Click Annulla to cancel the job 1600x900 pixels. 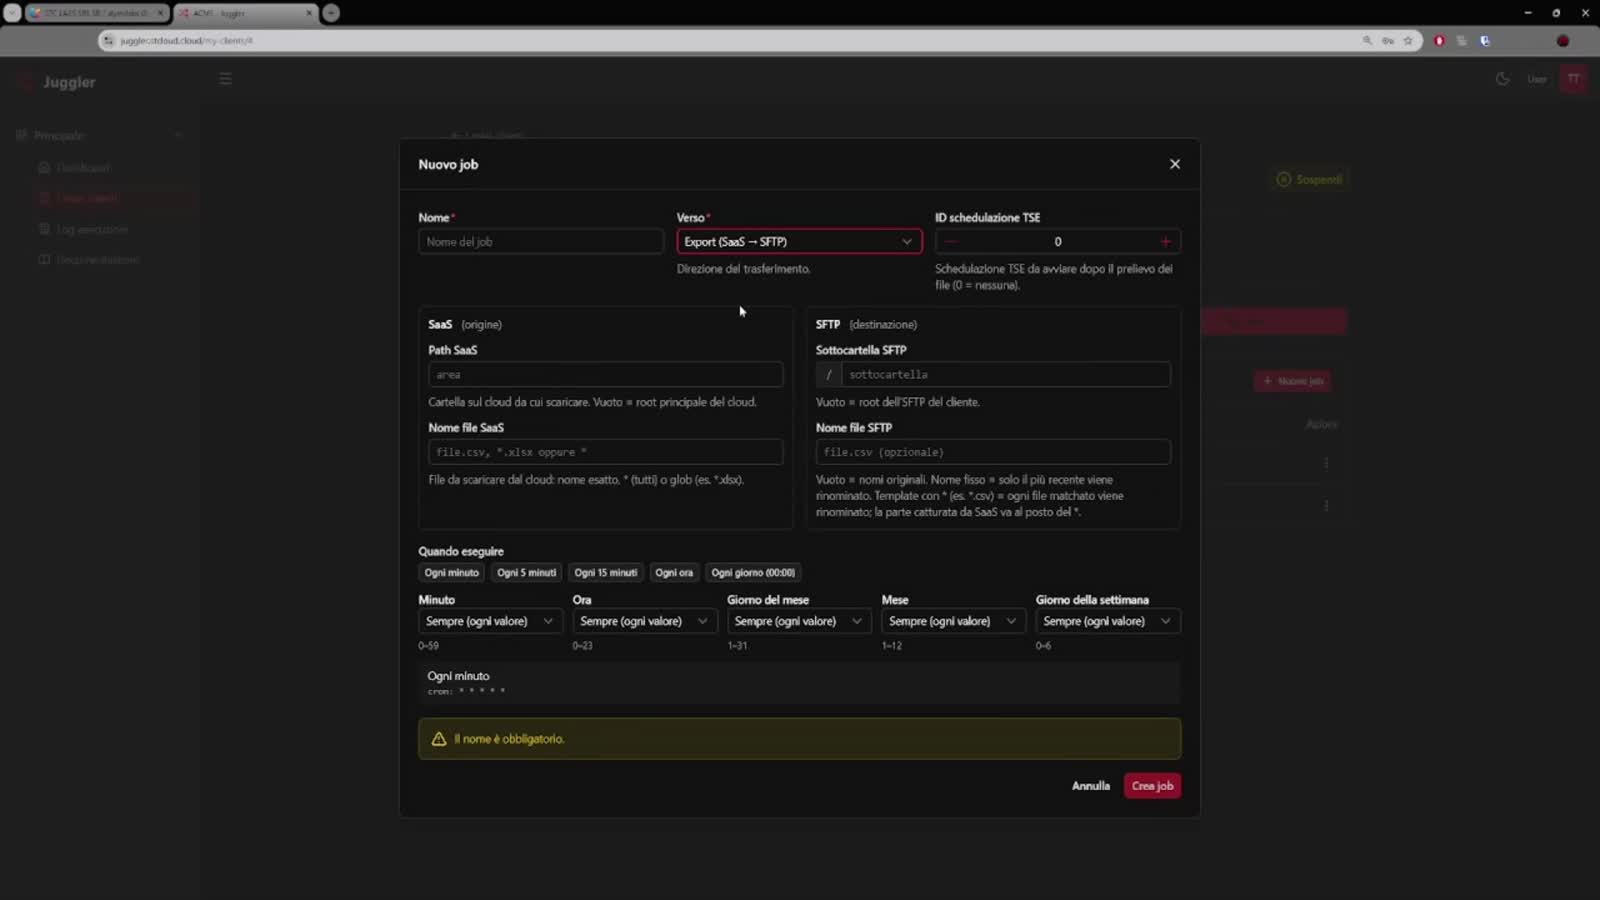(1091, 786)
